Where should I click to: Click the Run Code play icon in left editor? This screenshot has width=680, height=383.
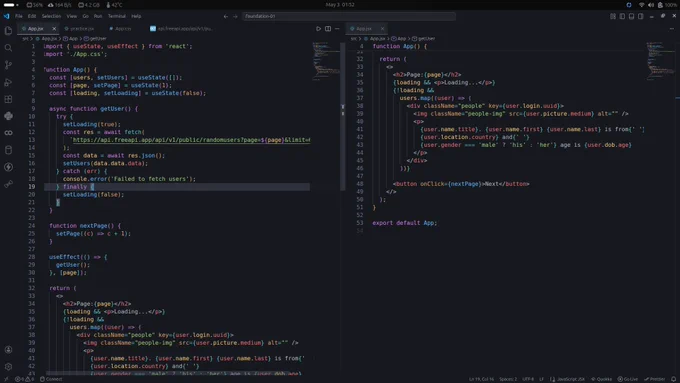[318, 29]
